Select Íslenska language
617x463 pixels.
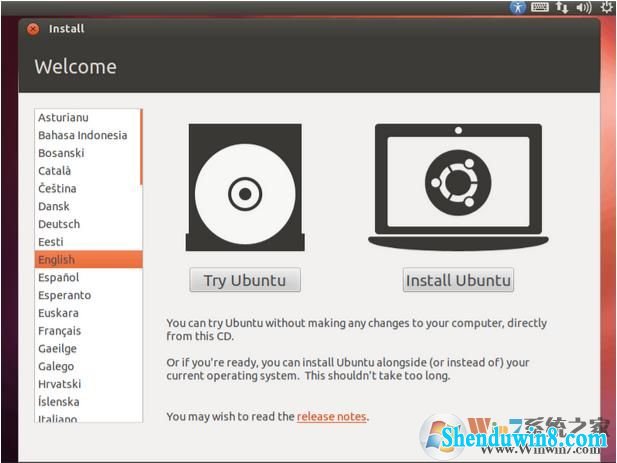point(88,402)
